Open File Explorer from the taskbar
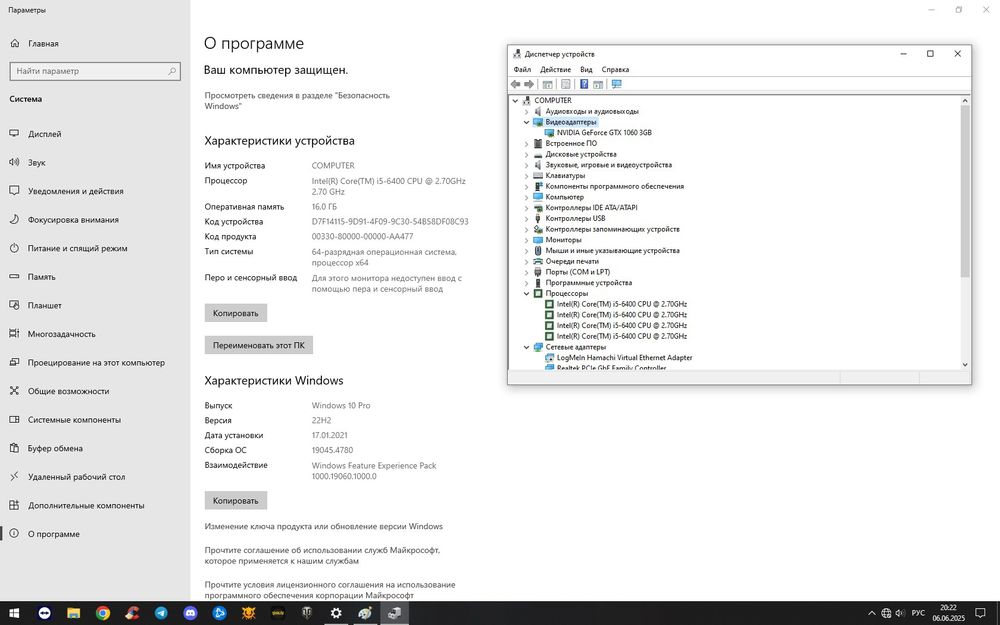This screenshot has height=625, width=1000. pos(73,613)
